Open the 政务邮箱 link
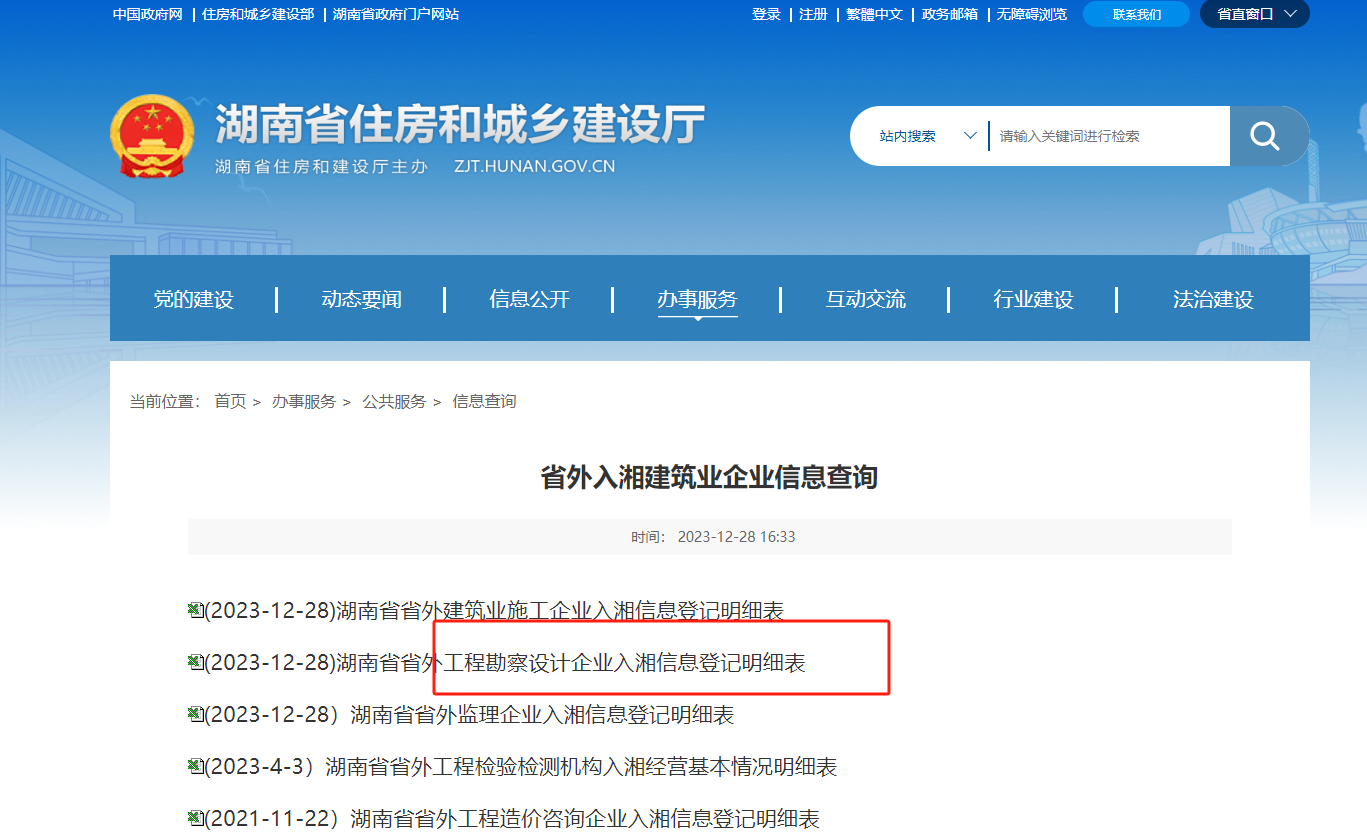Image resolution: width=1367 pixels, height=832 pixels. tap(949, 14)
